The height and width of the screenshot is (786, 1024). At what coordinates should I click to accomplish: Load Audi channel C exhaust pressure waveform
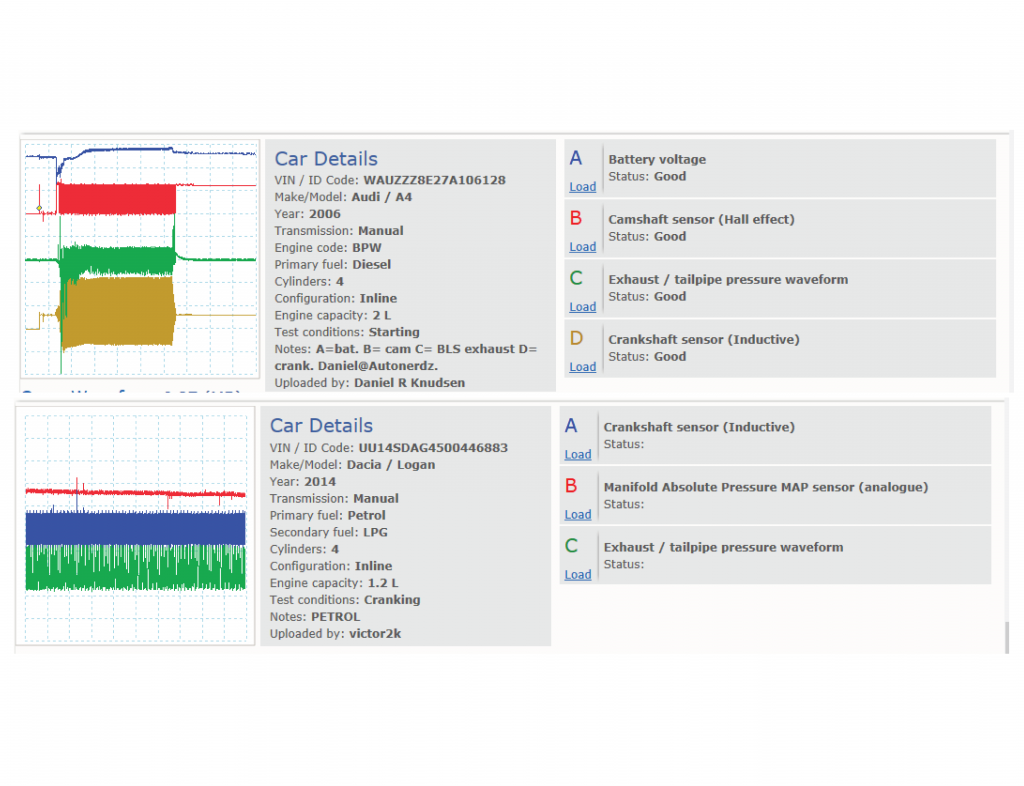coord(583,307)
